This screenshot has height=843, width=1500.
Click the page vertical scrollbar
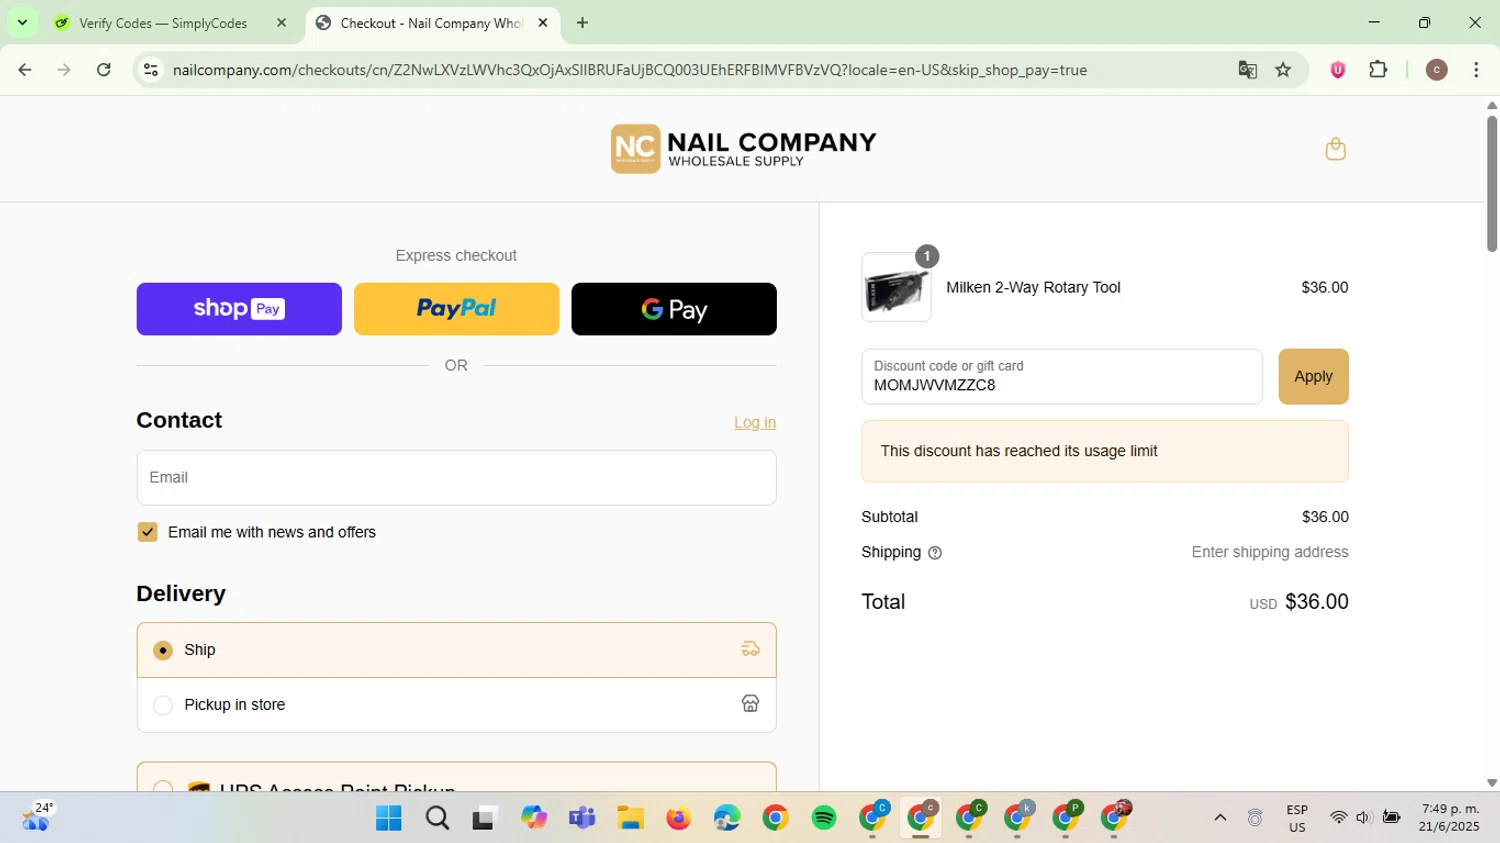pos(1491,184)
